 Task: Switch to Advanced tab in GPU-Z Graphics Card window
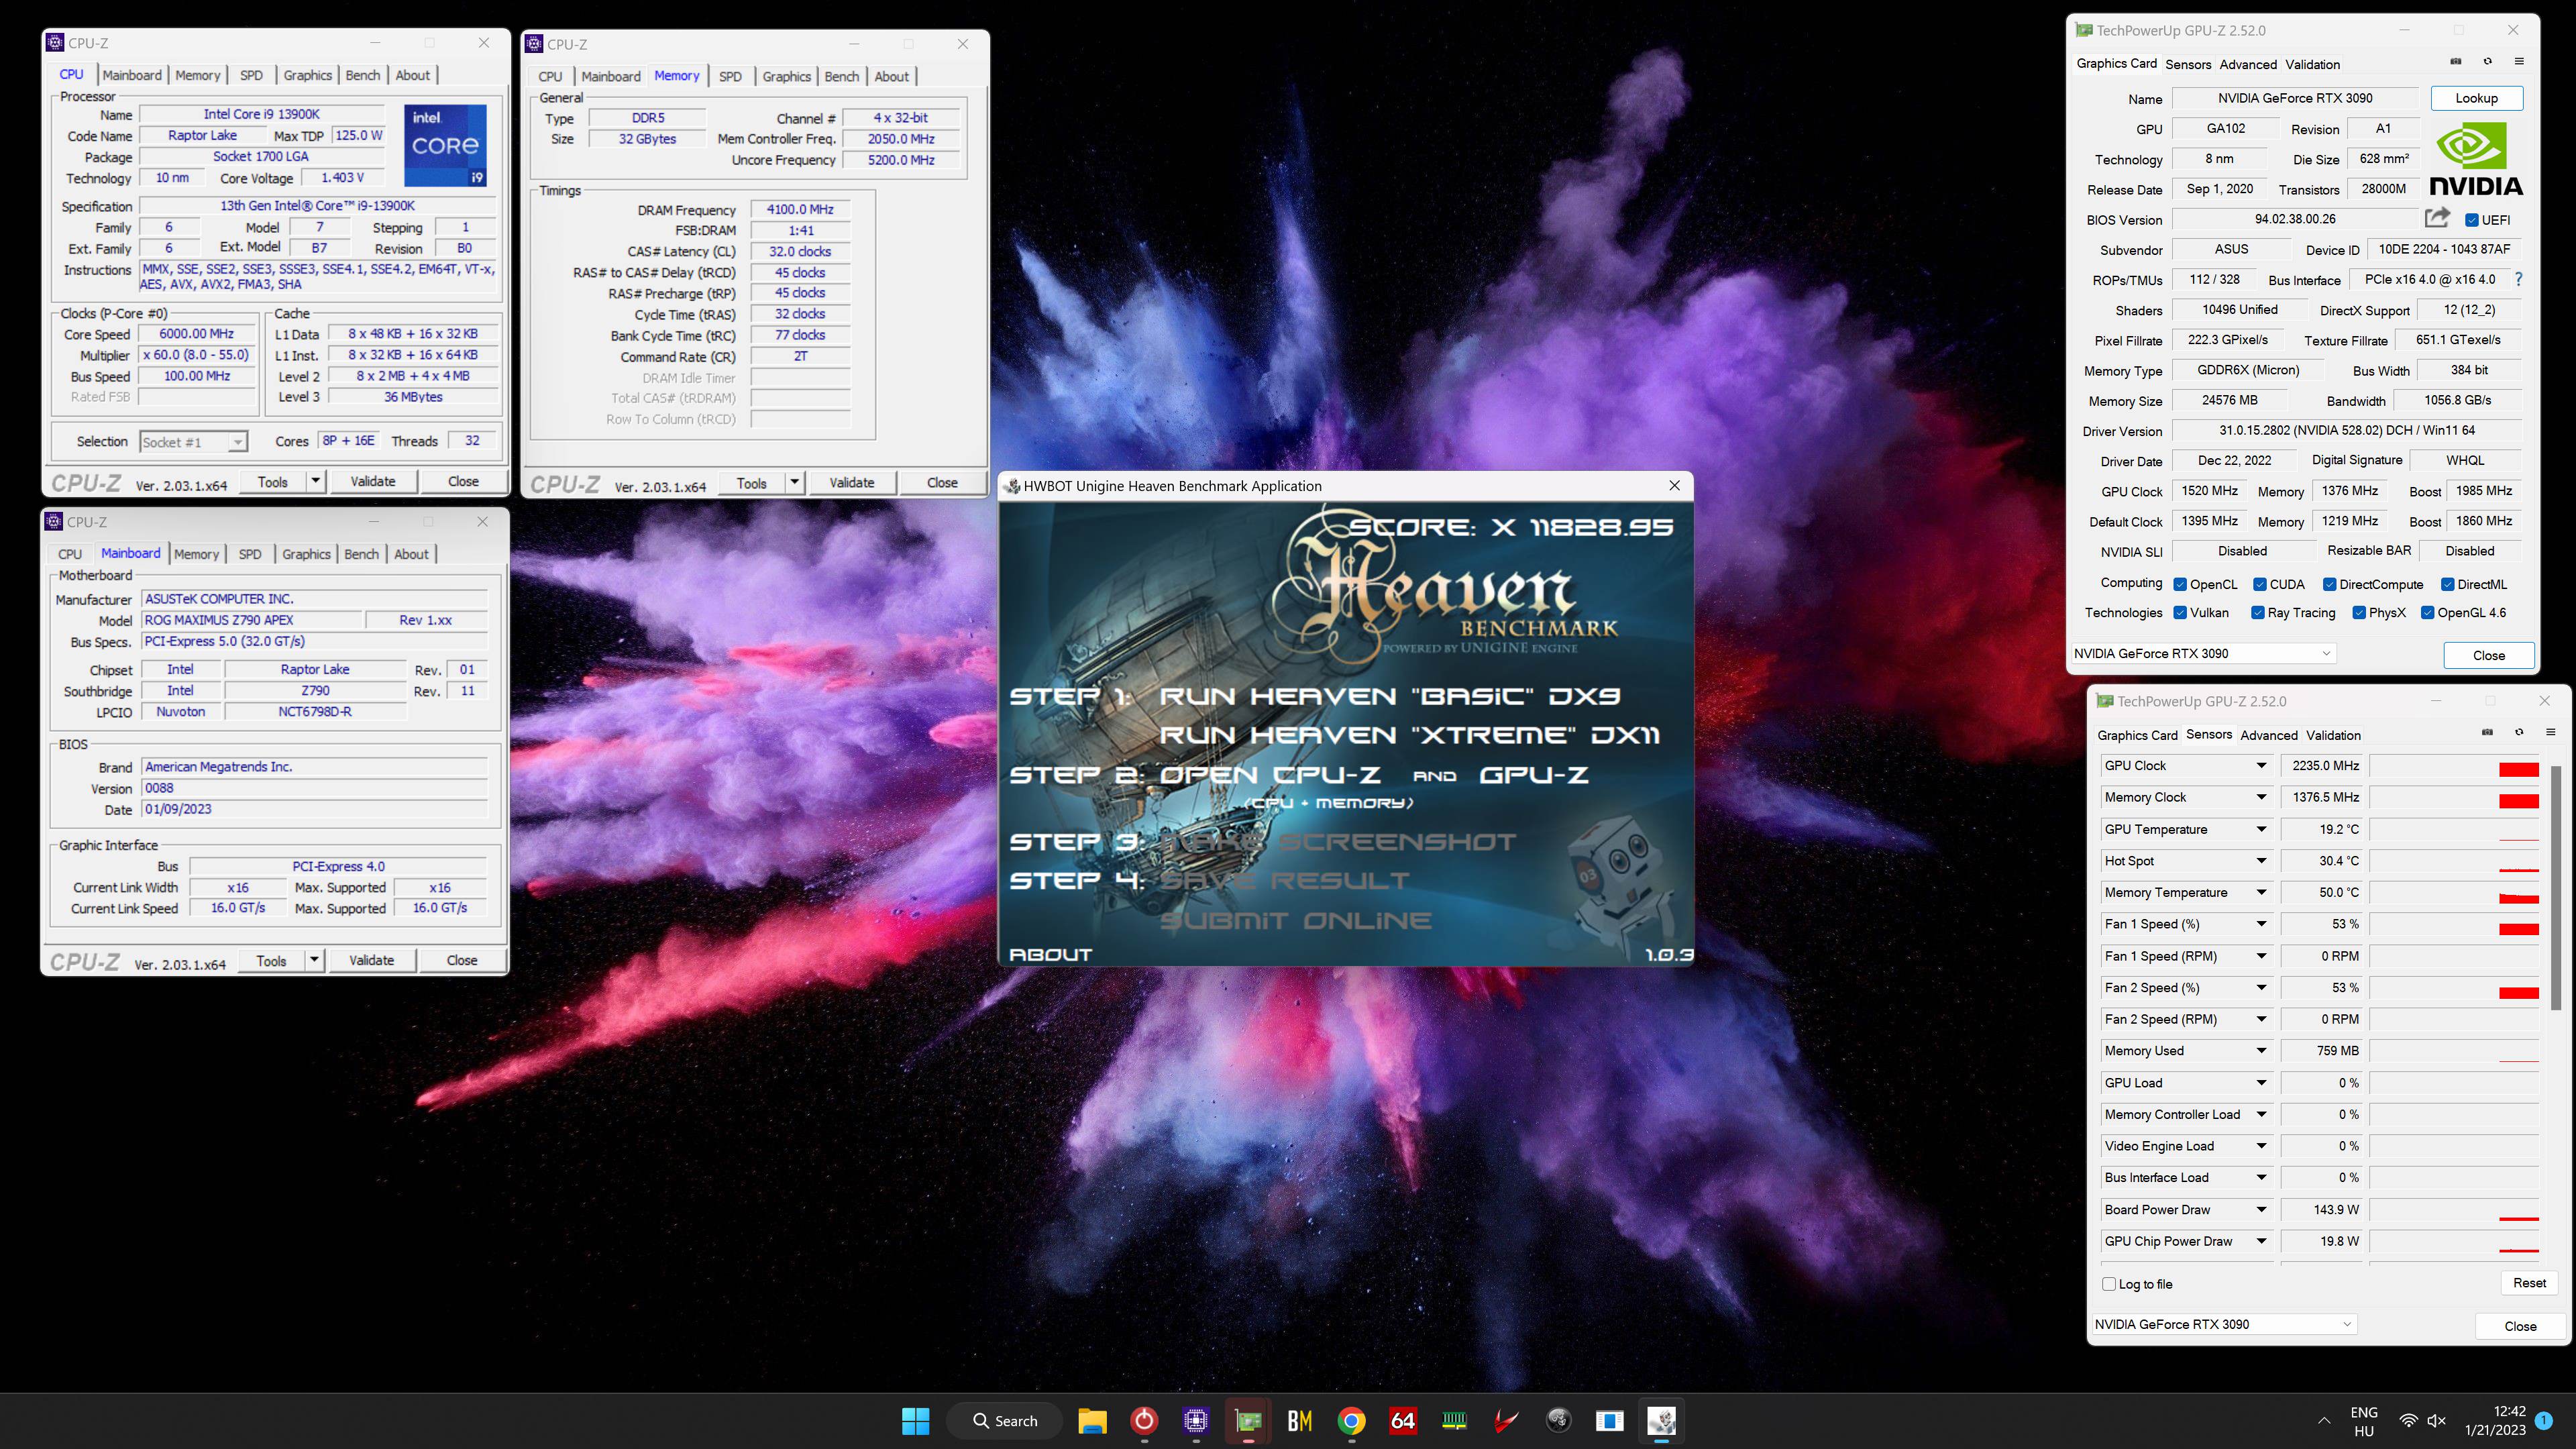pyautogui.click(x=2248, y=64)
